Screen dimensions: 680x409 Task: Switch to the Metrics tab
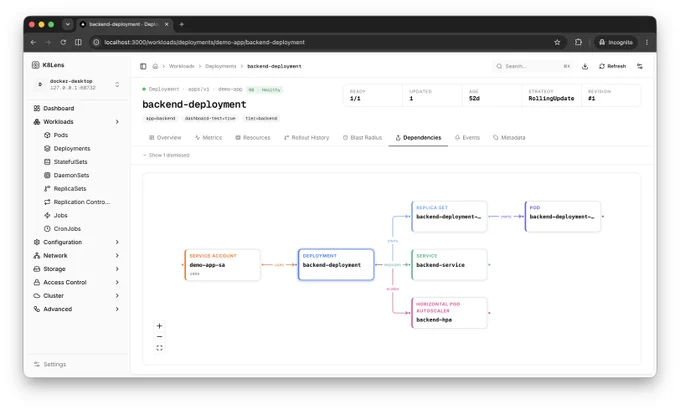click(208, 138)
